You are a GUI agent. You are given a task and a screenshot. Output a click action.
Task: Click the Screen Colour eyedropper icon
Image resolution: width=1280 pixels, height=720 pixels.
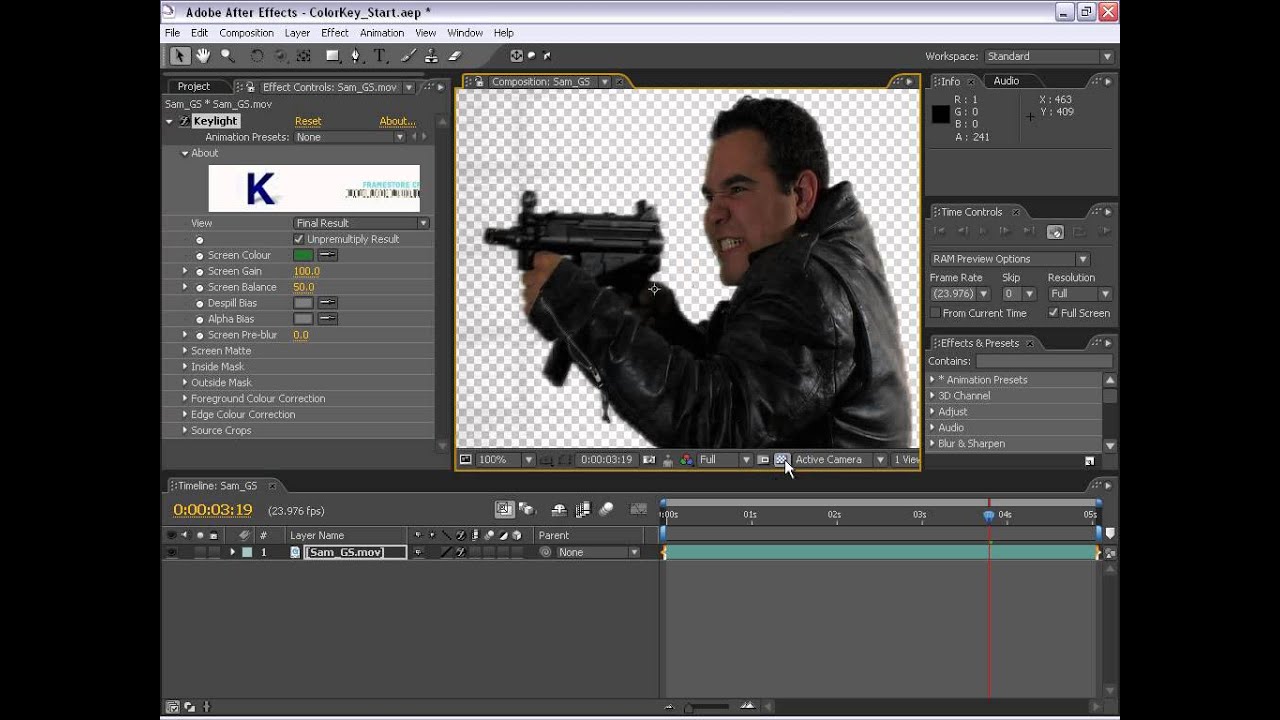tap(327, 255)
